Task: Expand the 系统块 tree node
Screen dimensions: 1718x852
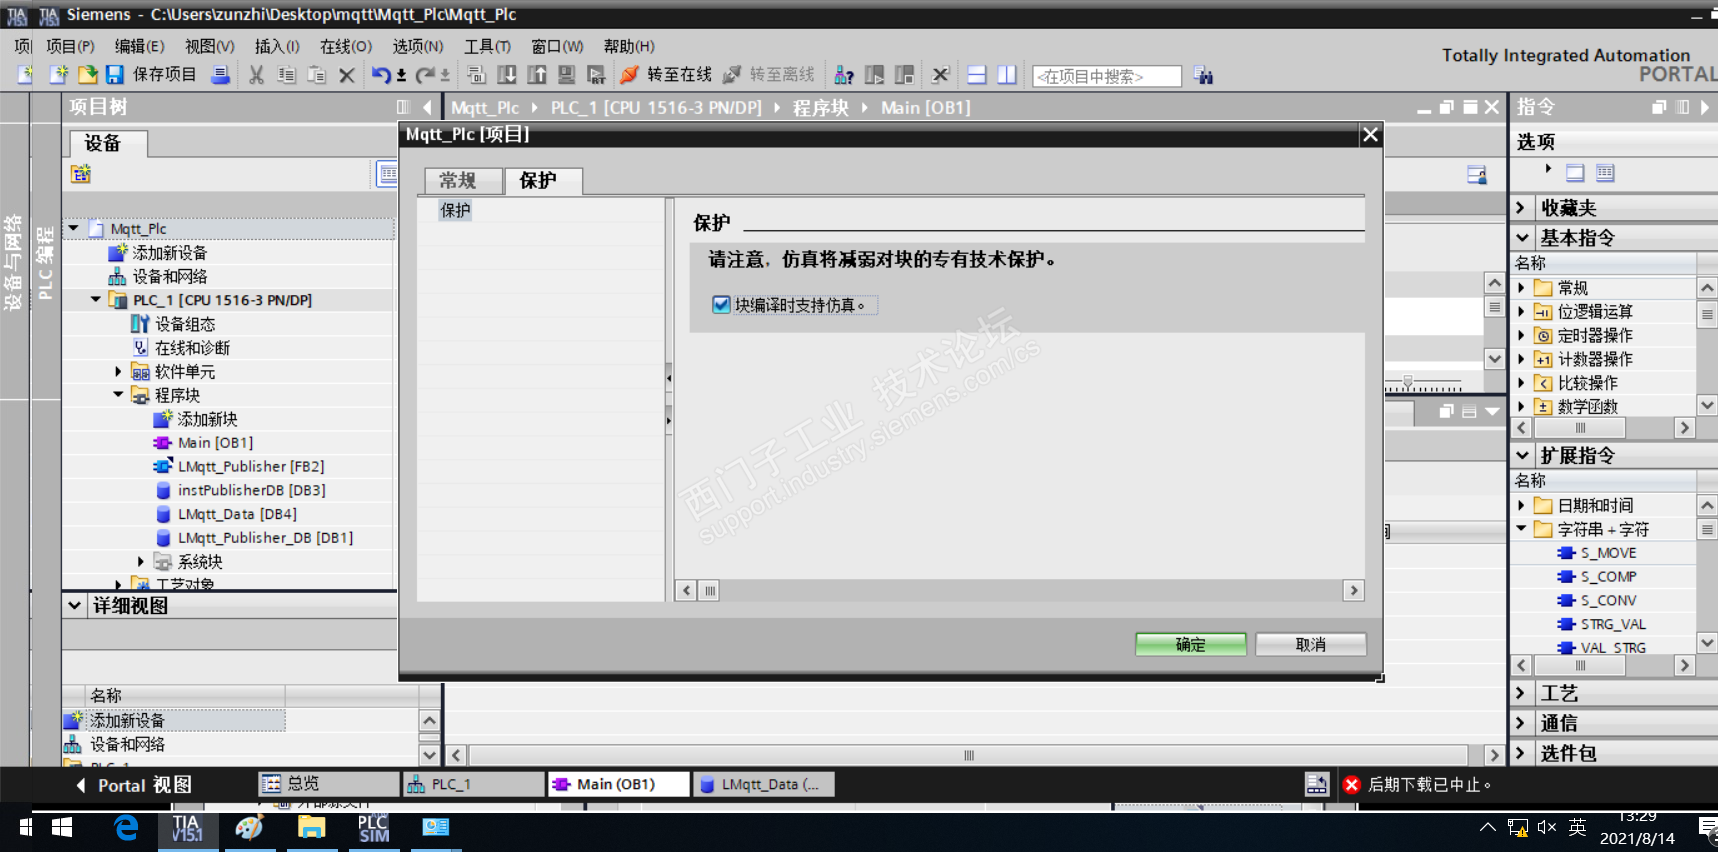Action: coord(141,562)
